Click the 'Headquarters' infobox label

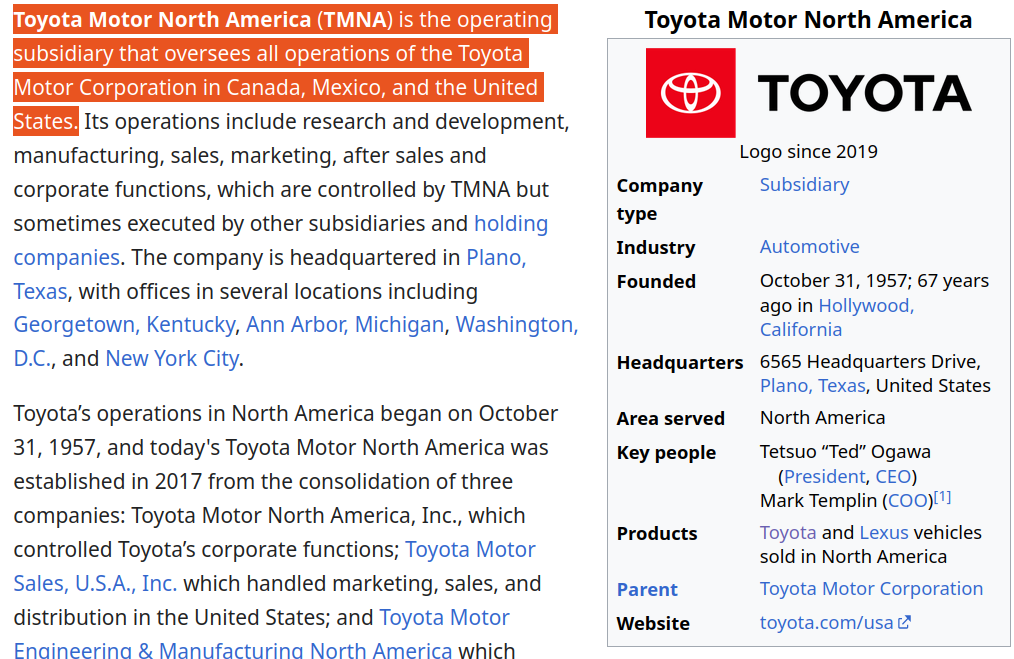click(x=680, y=363)
